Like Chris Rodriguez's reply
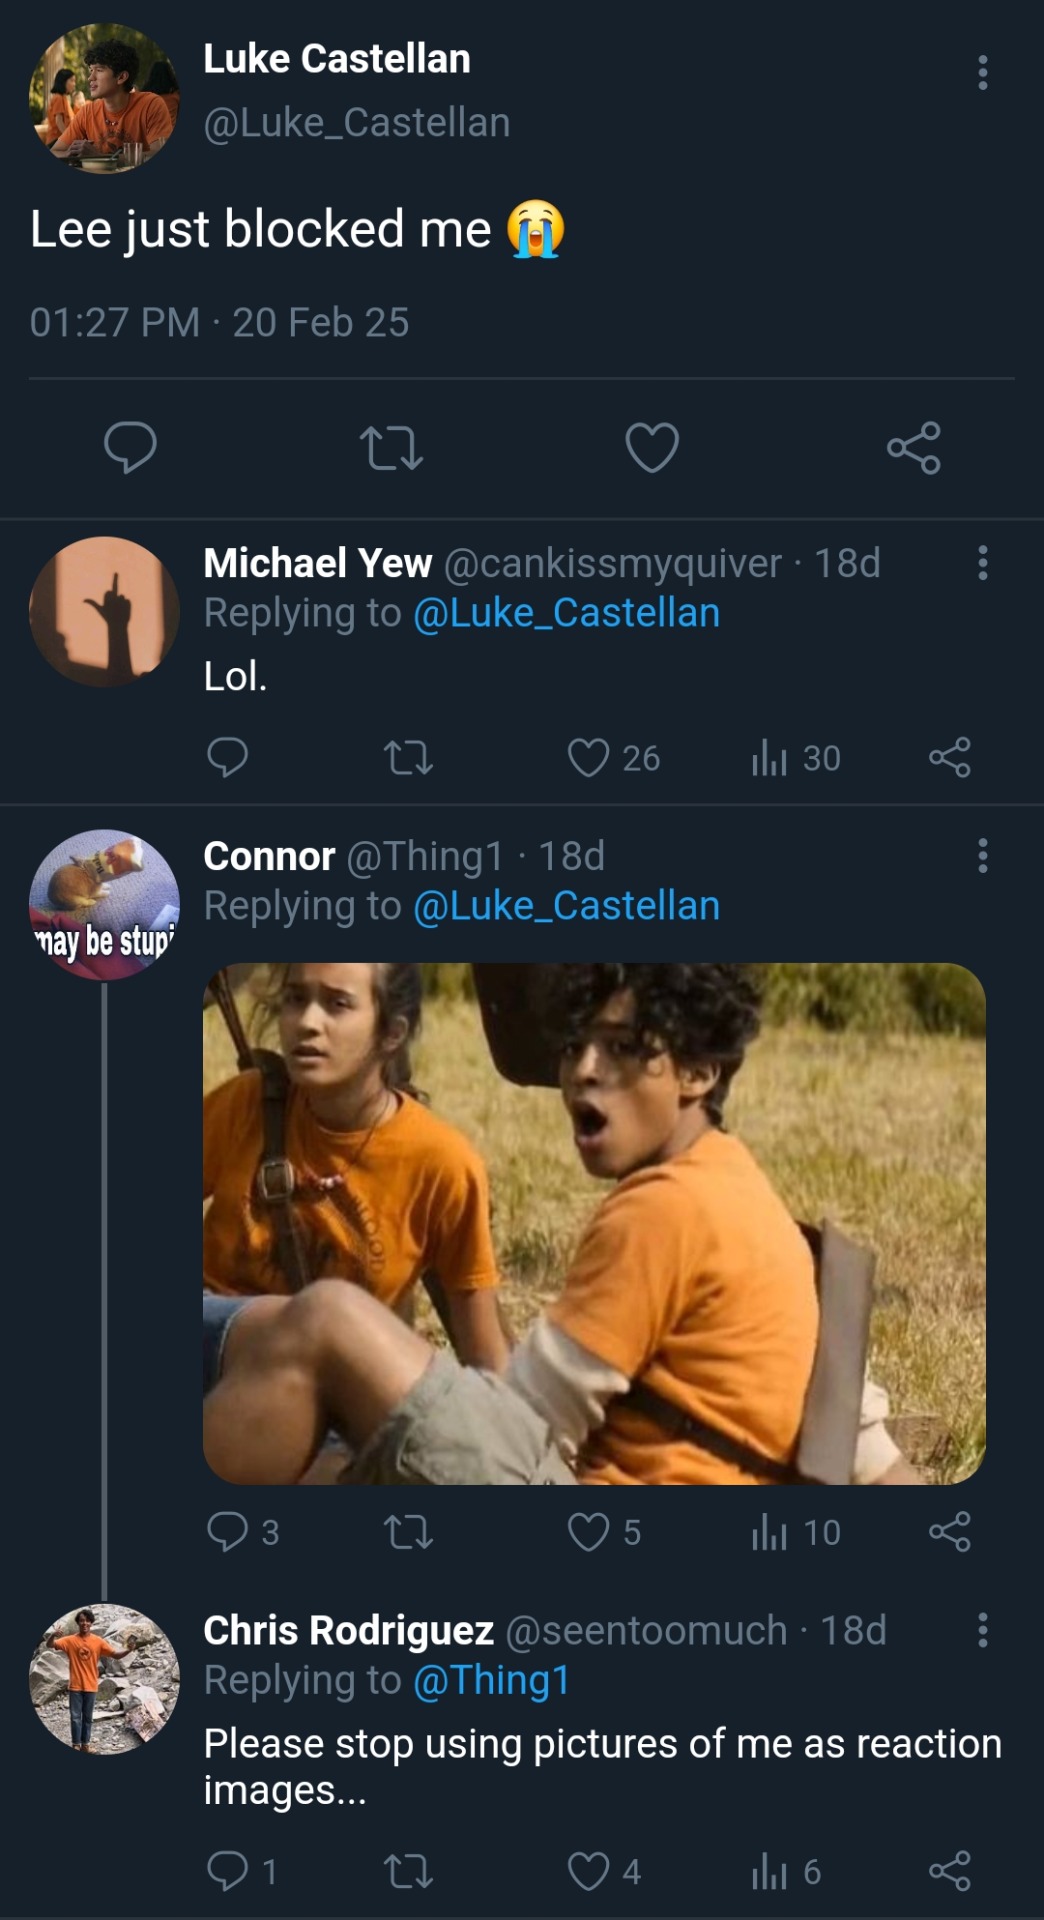 [x=588, y=1871]
